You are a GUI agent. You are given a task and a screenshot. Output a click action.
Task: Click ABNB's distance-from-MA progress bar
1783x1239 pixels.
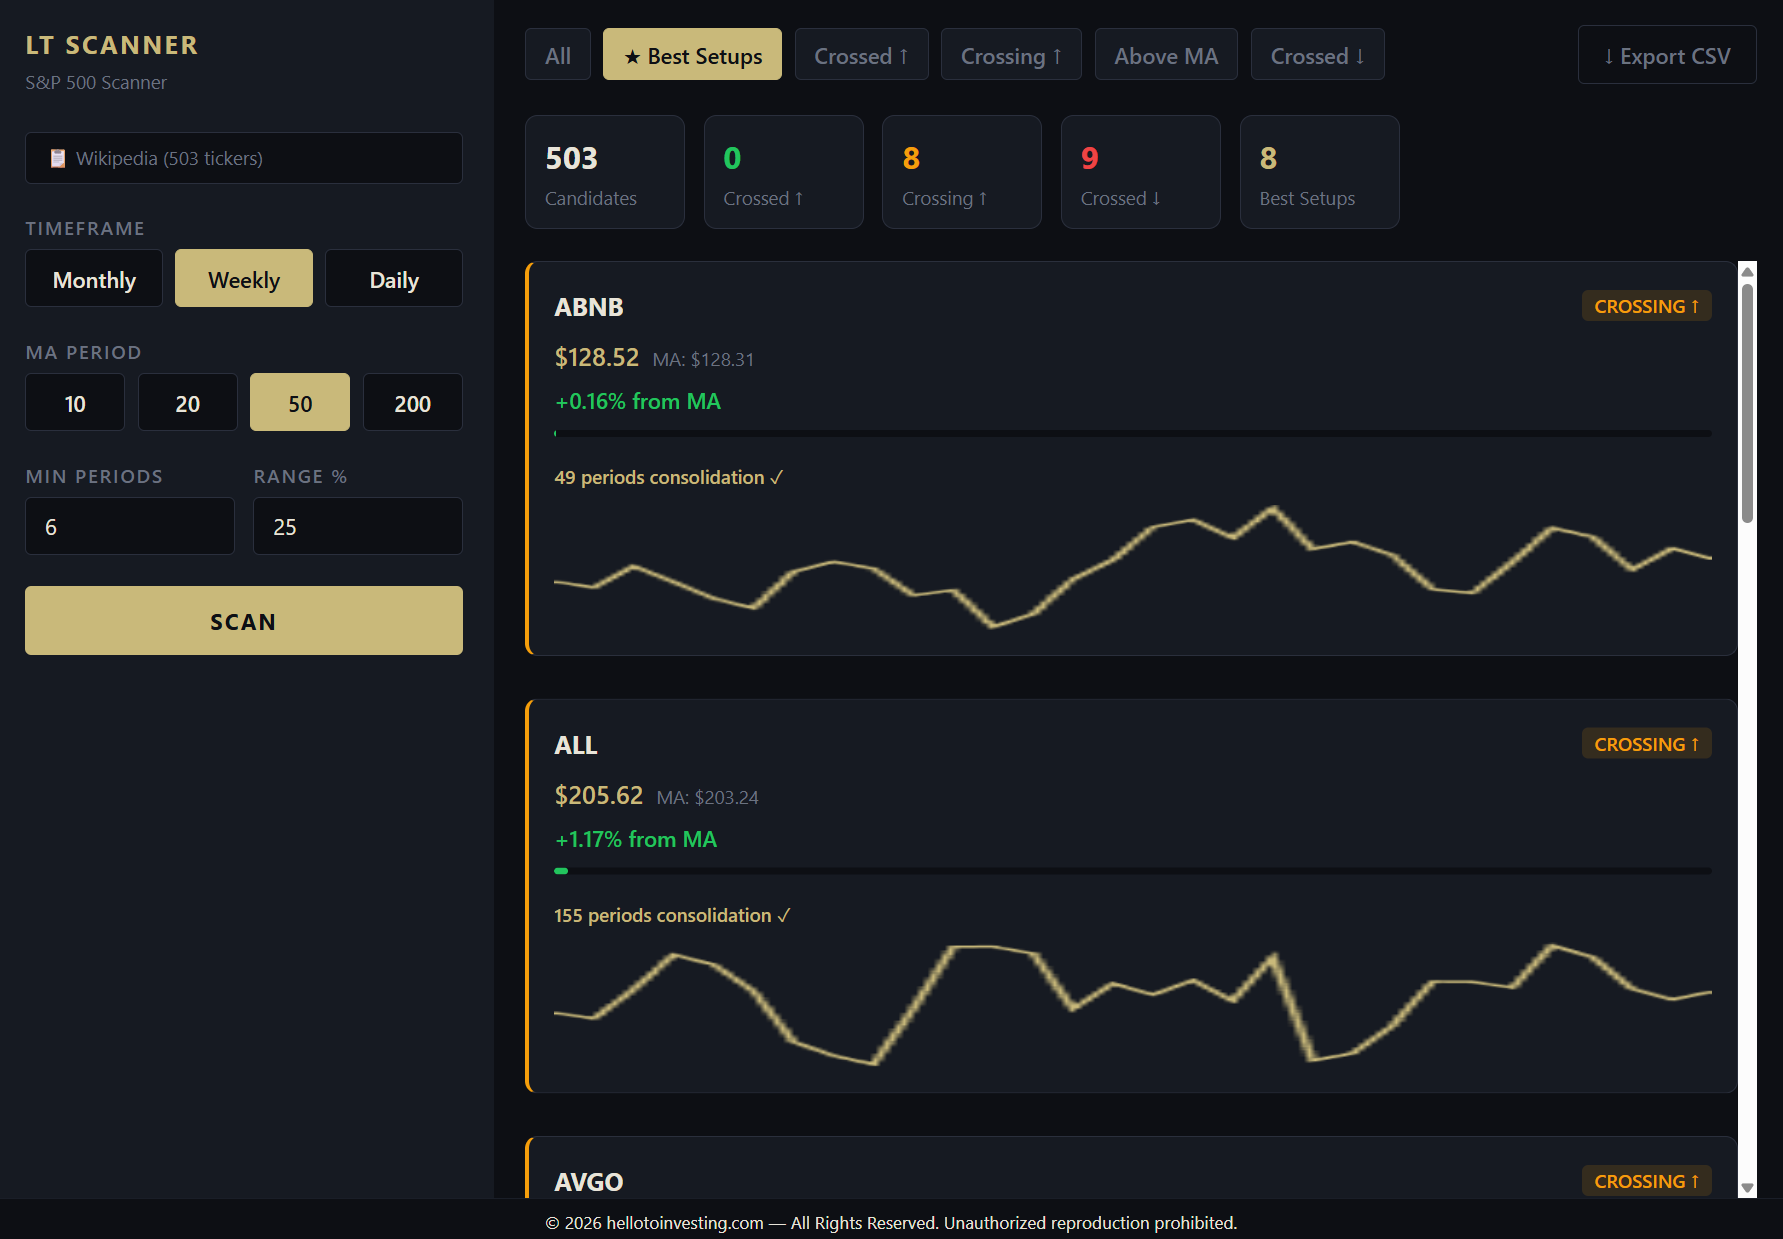point(1133,433)
